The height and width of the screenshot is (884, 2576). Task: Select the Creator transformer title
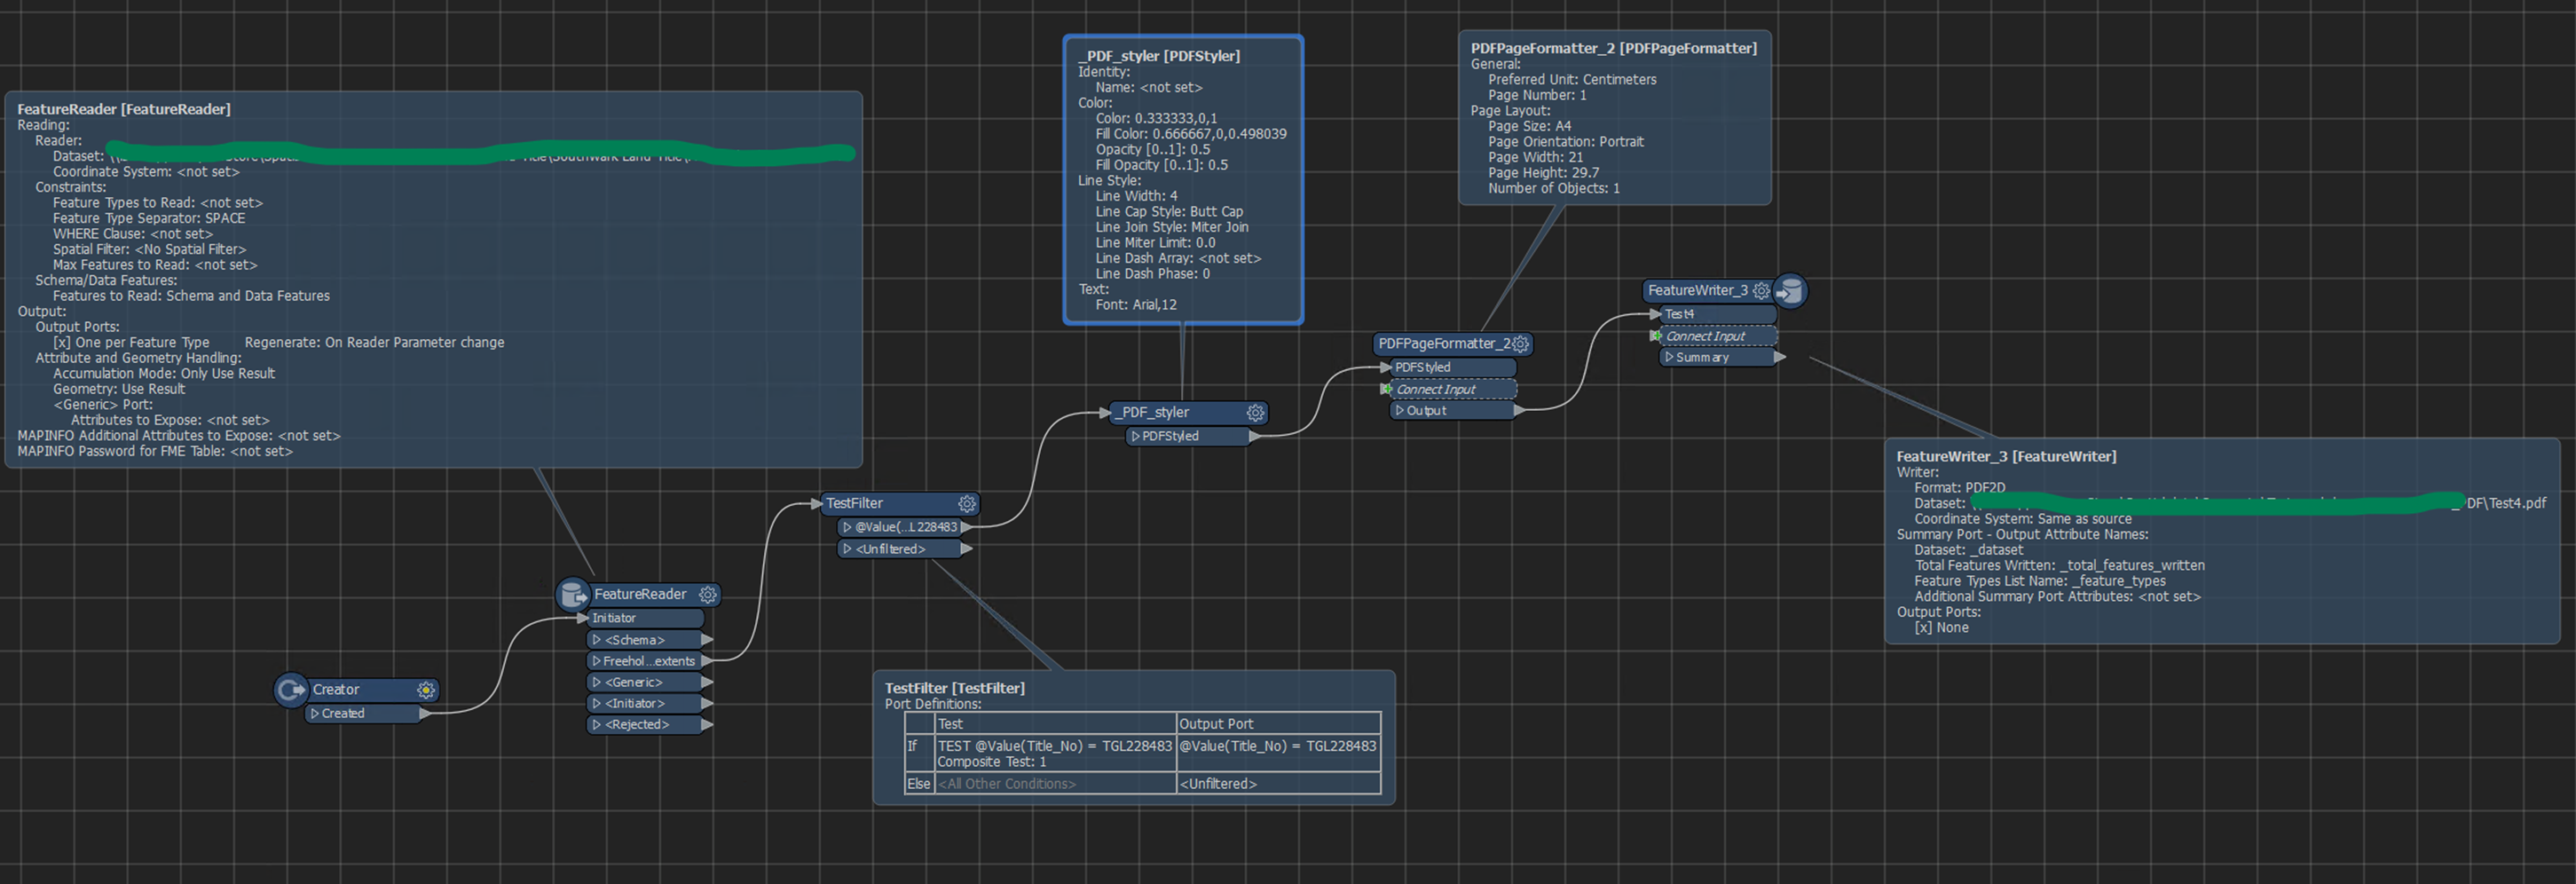click(336, 690)
